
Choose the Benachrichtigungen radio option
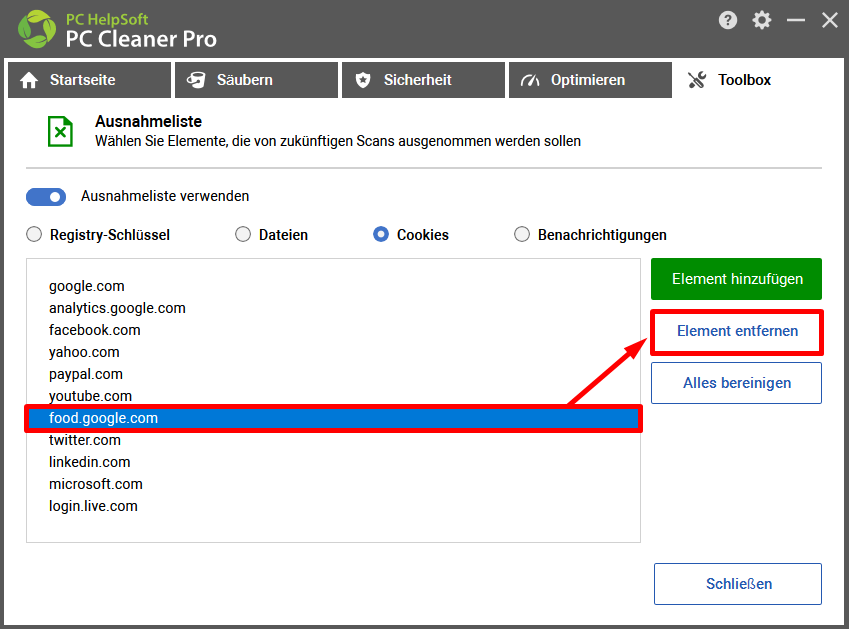pos(522,234)
